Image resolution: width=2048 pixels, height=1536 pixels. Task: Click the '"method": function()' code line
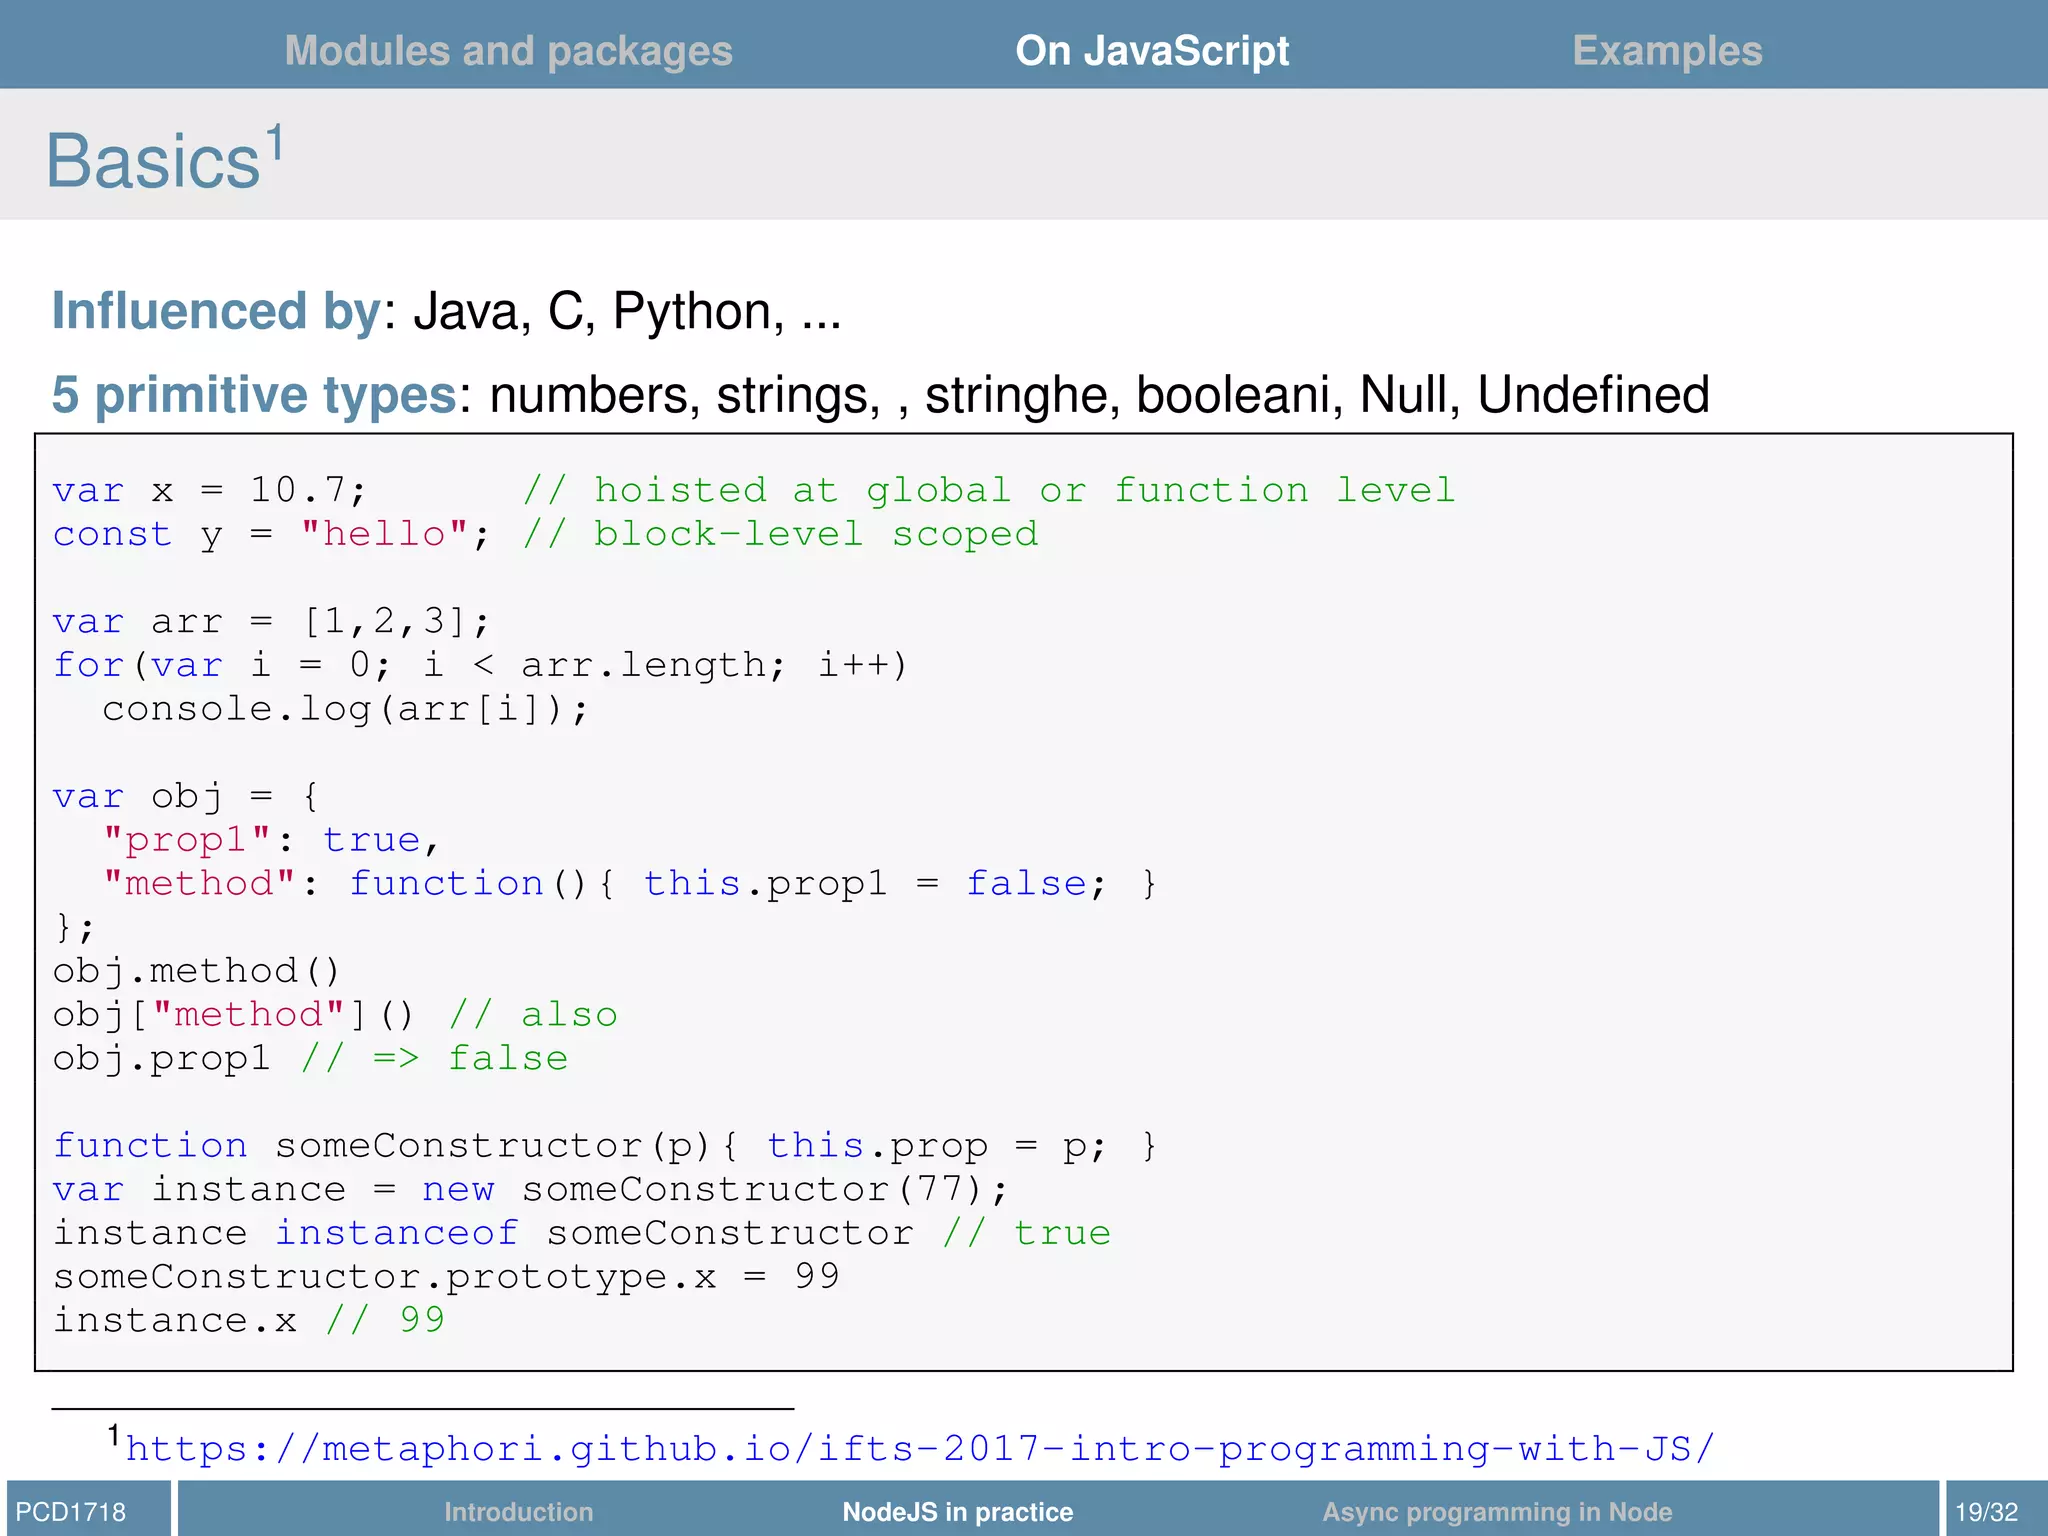click(630, 884)
